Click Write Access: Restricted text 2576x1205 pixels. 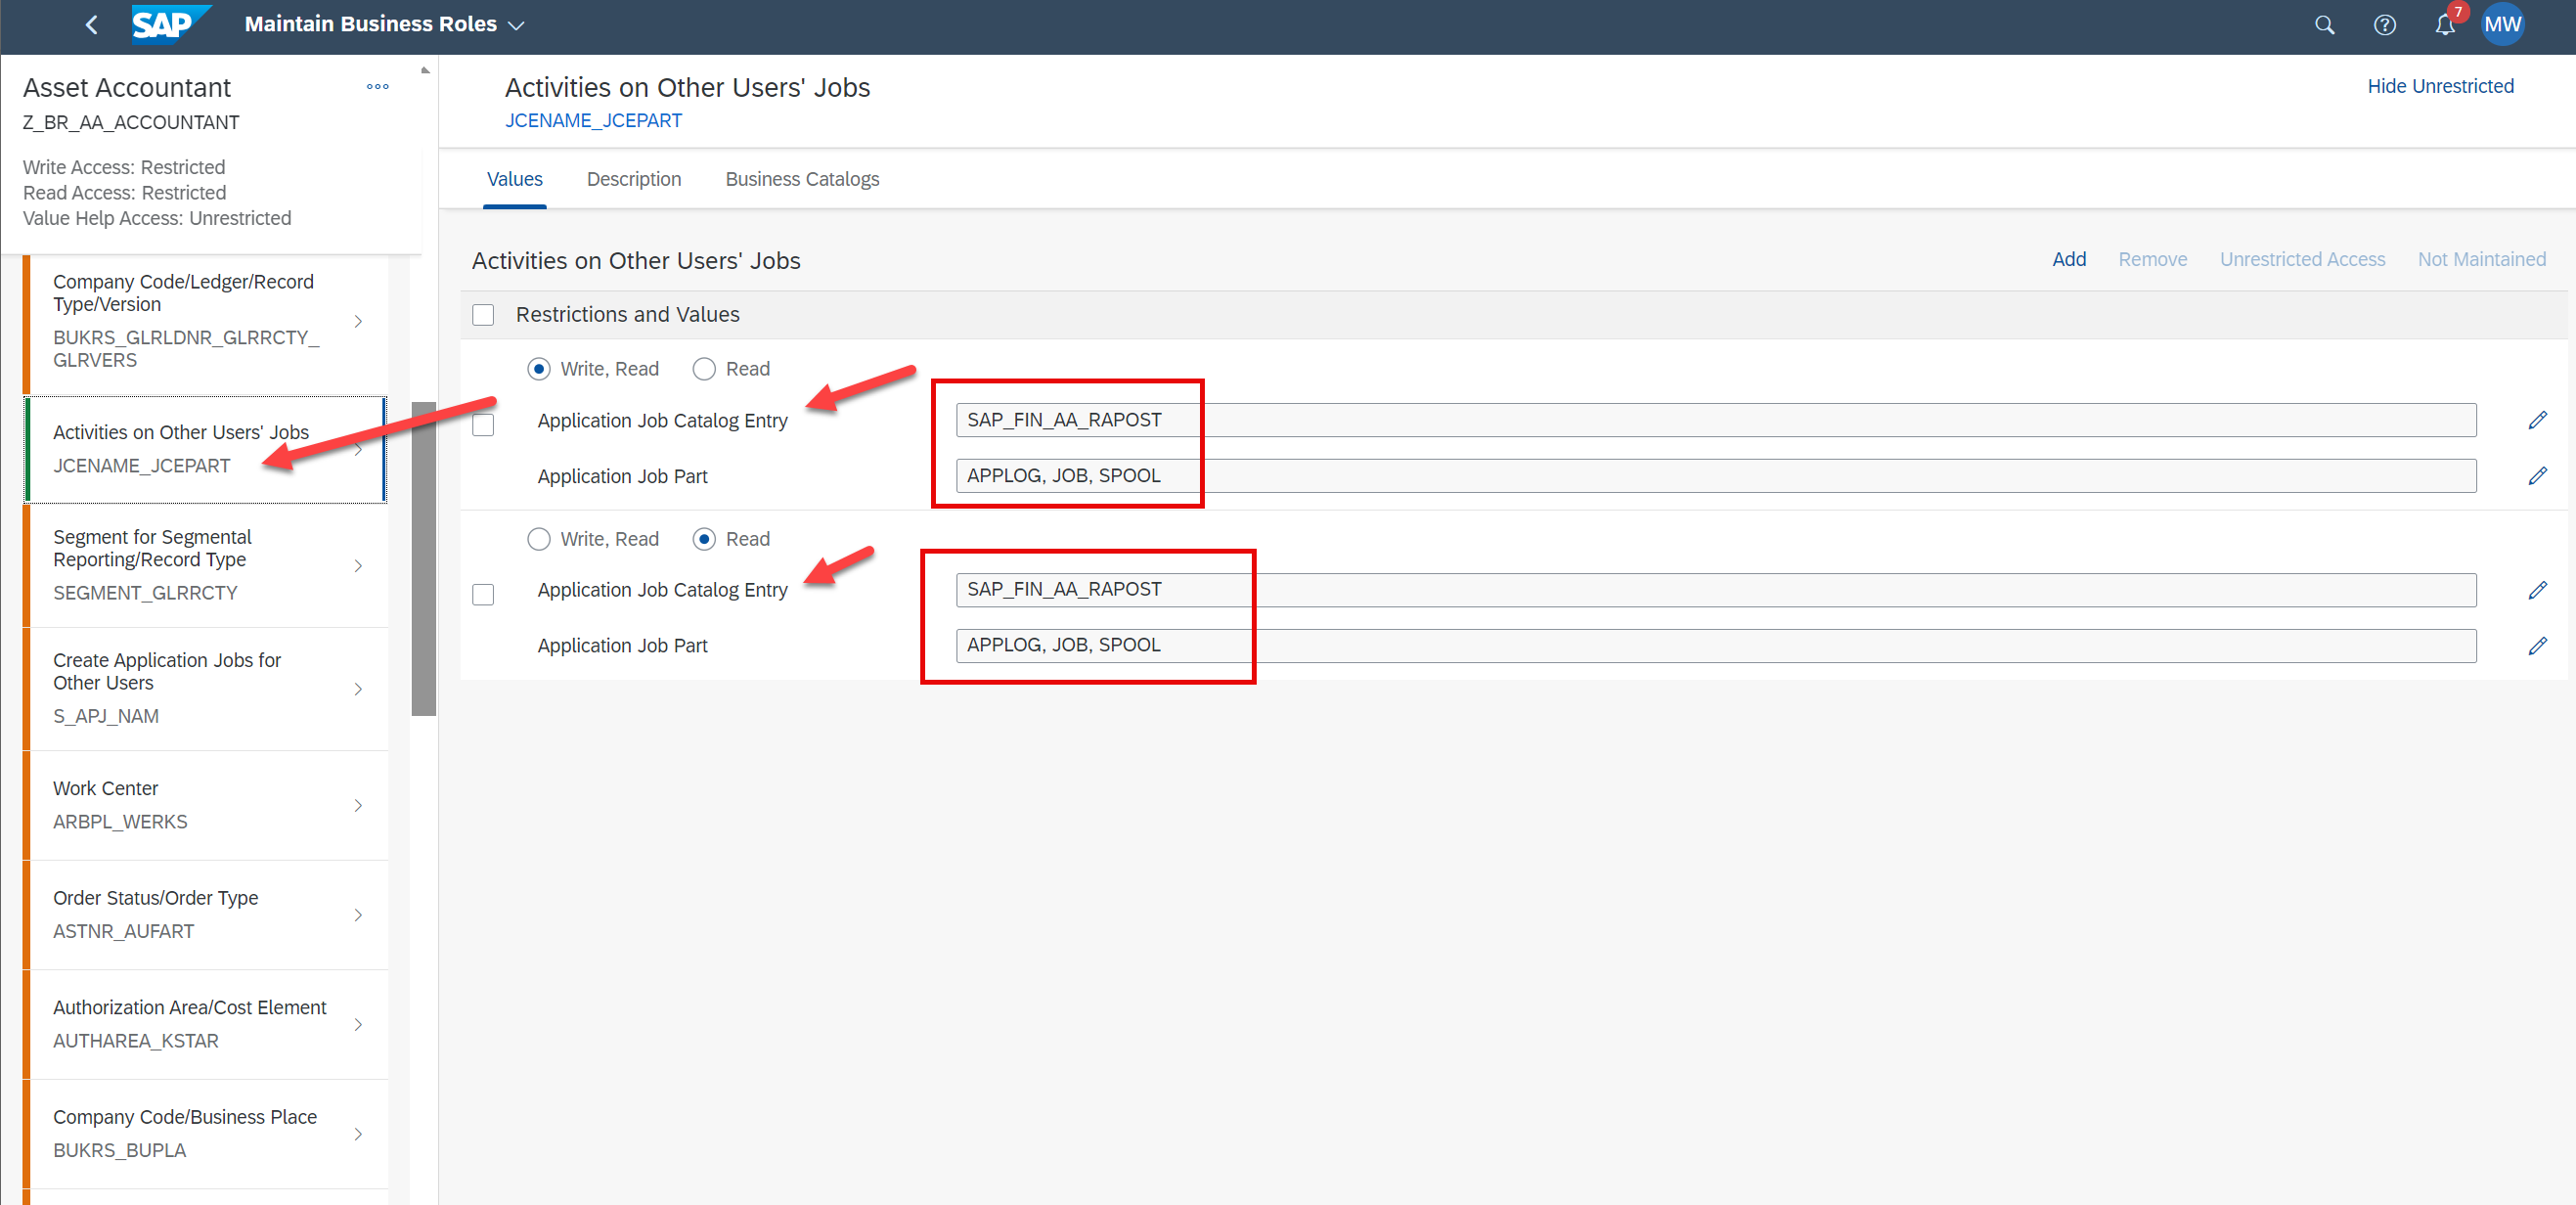click(x=124, y=167)
